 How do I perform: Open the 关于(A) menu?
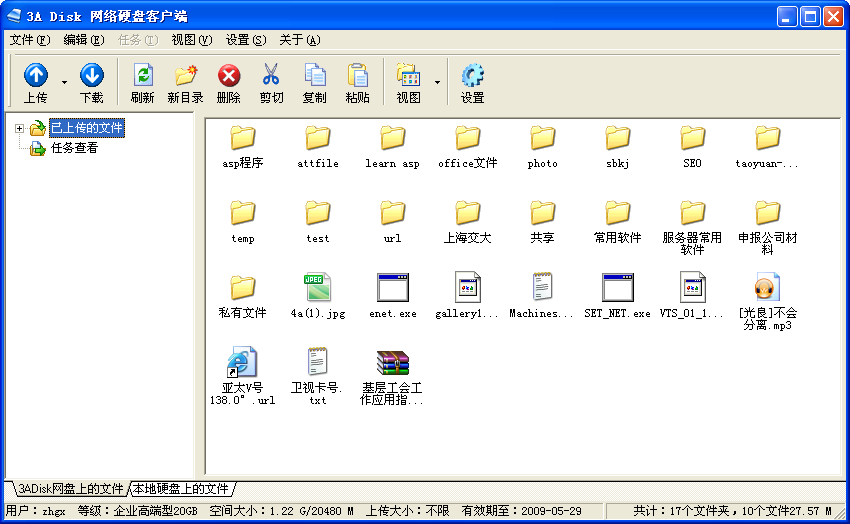299,40
